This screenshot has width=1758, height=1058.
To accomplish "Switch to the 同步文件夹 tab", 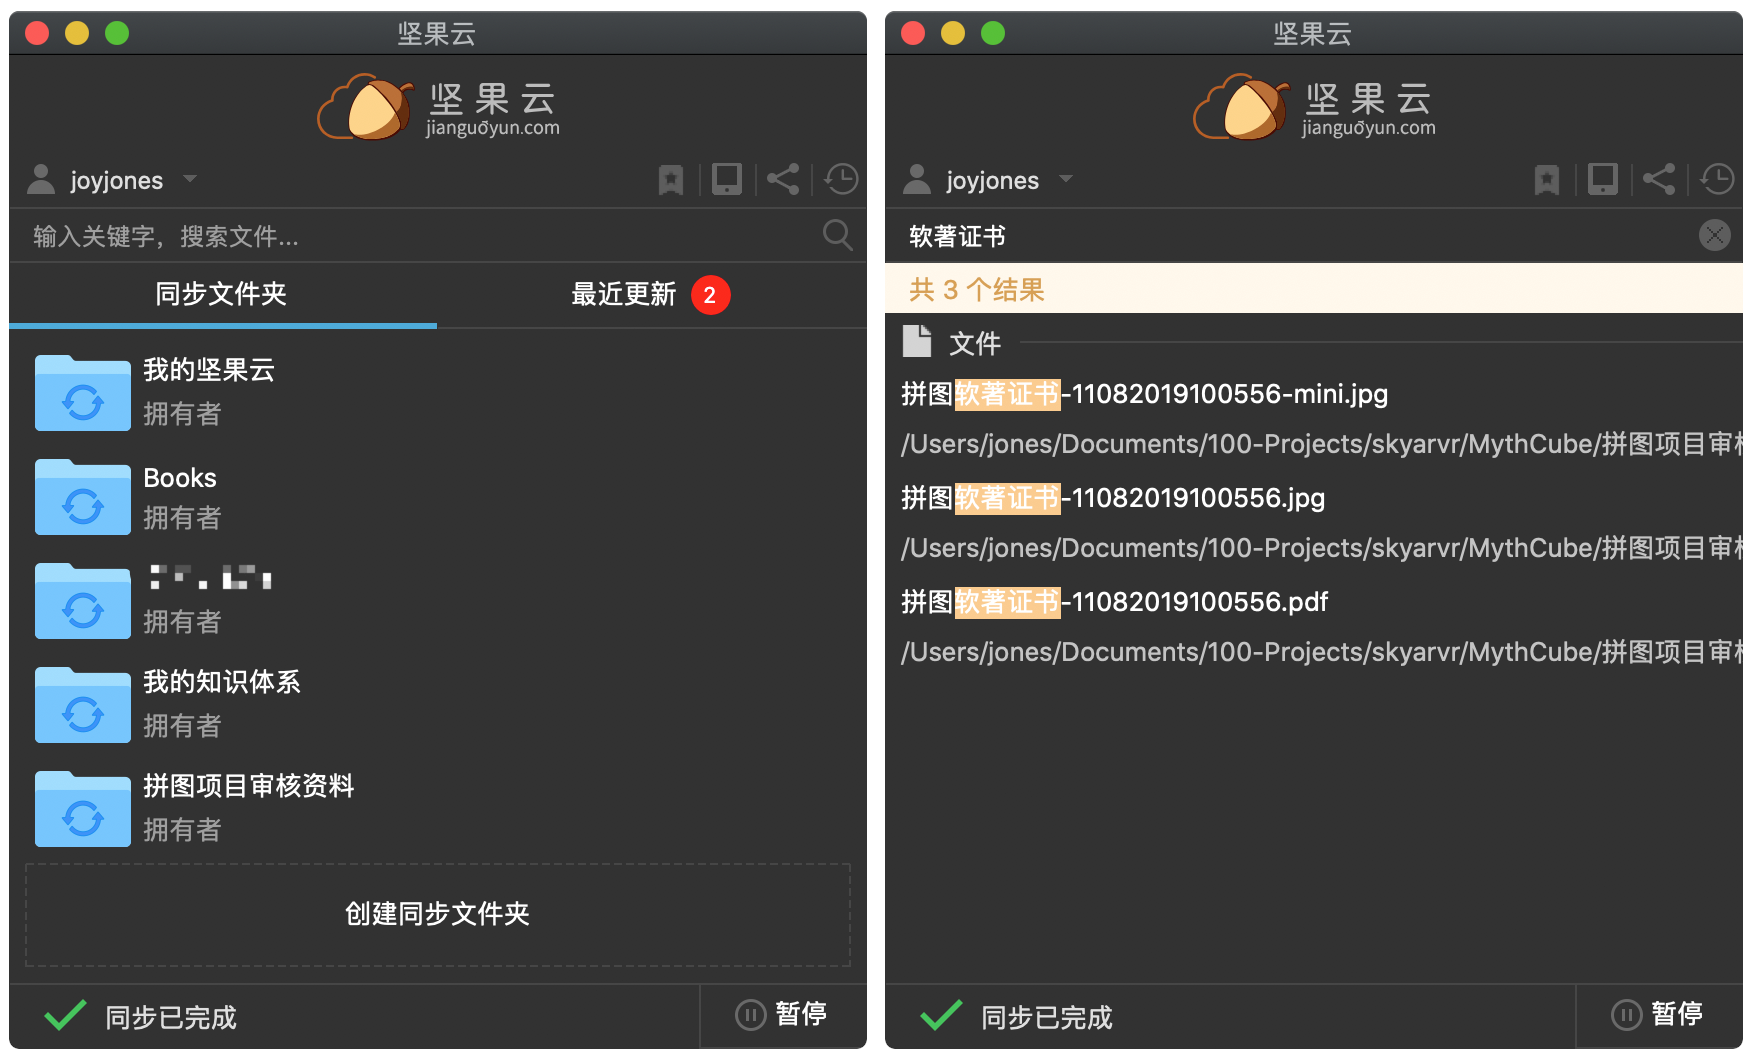I will (221, 294).
